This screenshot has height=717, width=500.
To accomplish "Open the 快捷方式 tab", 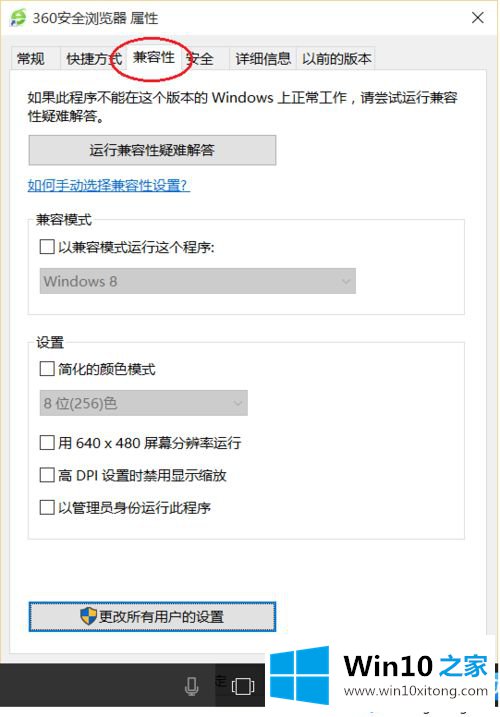I will 94,59.
